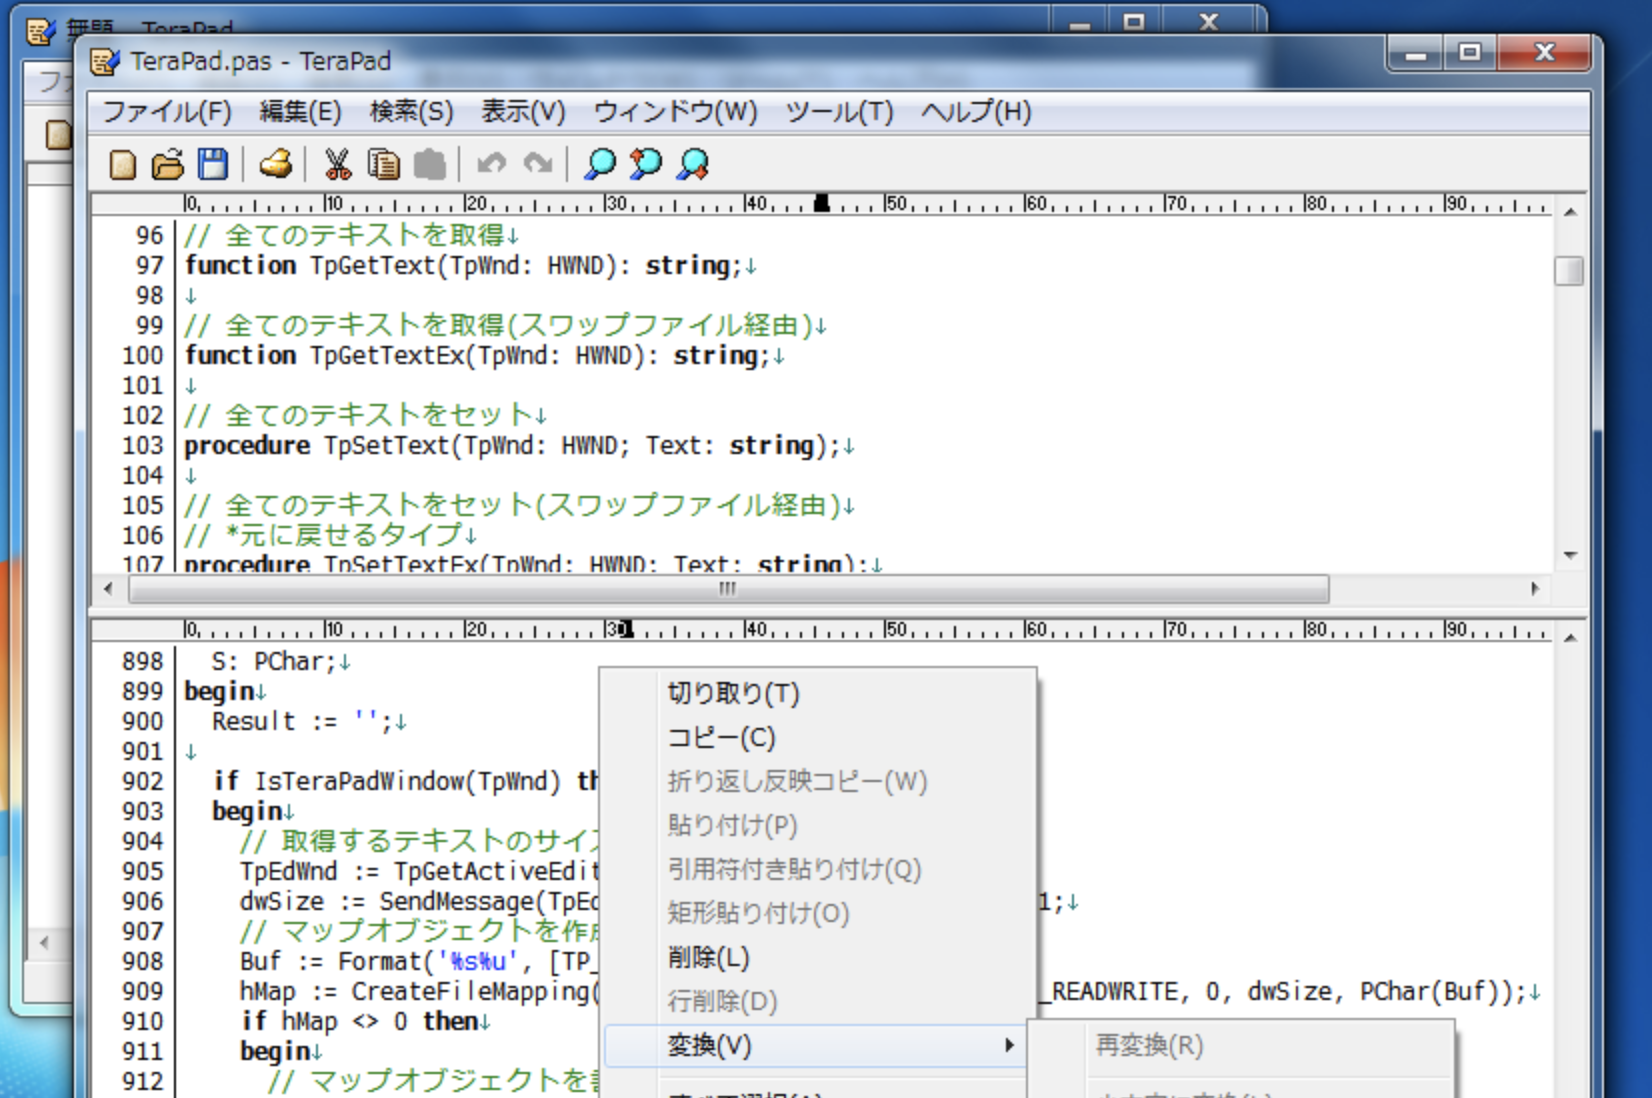The height and width of the screenshot is (1098, 1652).
Task: Click the upper pane column ruler
Action: (820, 205)
